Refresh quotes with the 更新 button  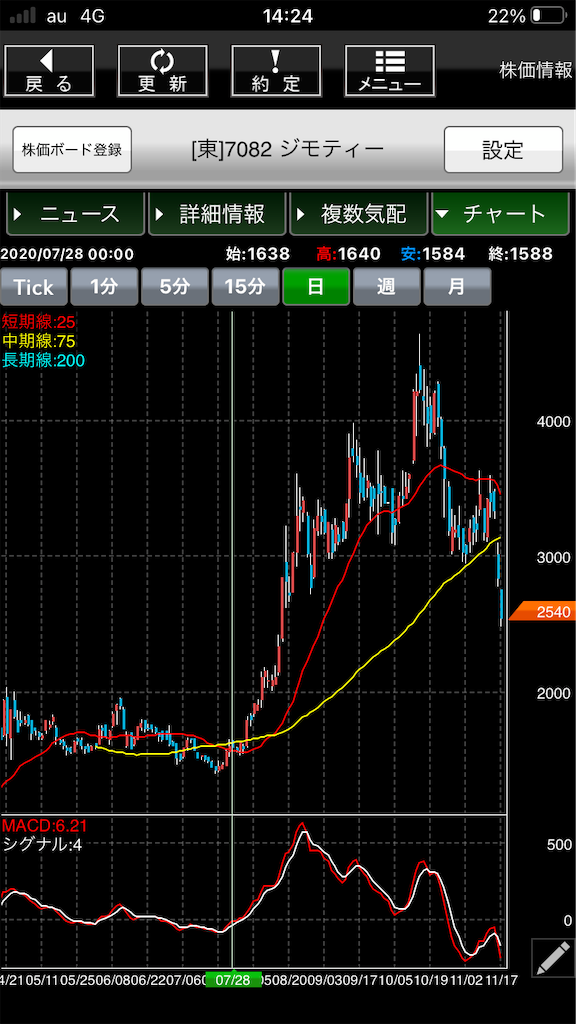point(163,71)
